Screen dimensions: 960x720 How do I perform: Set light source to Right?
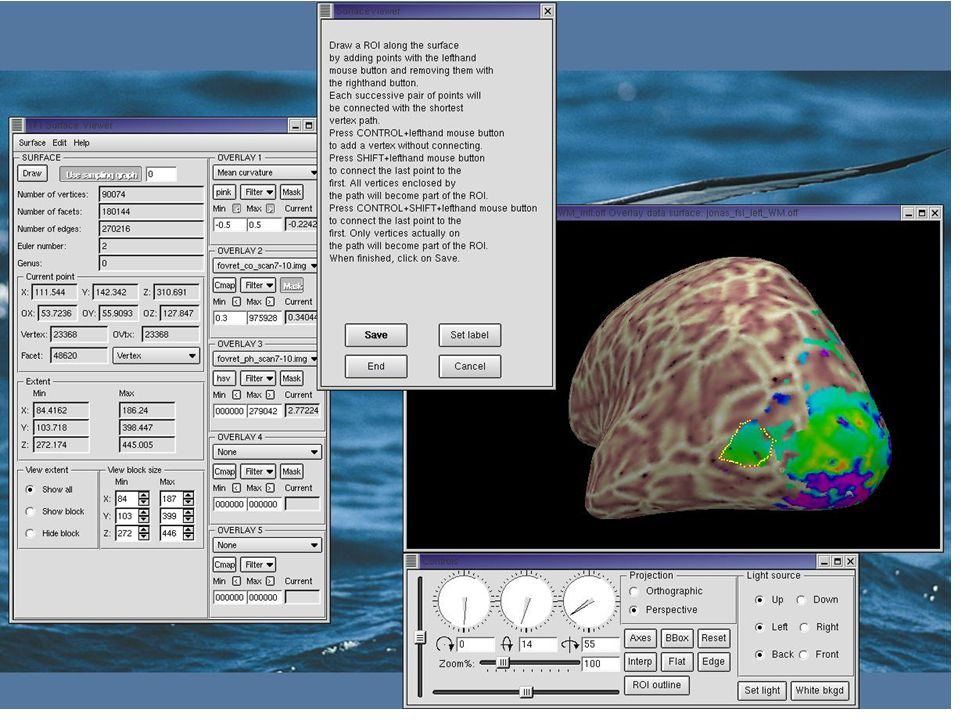click(x=804, y=627)
